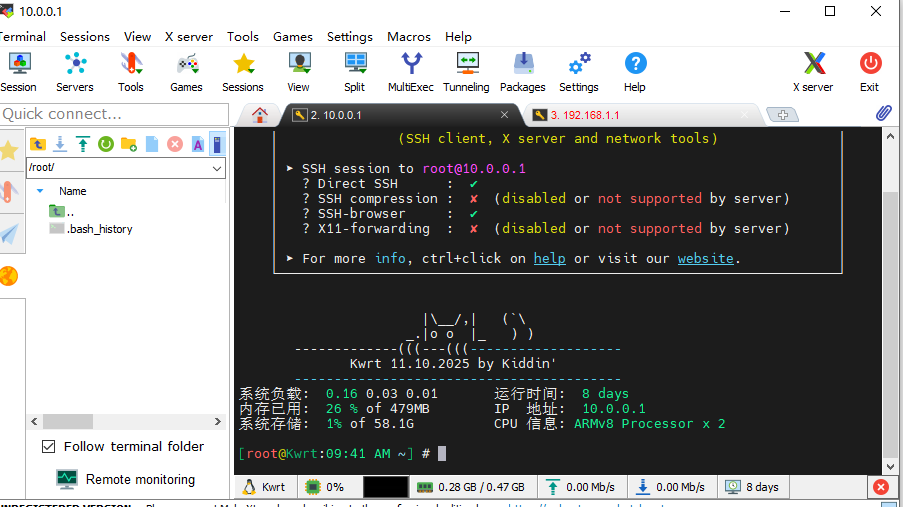This screenshot has height=507, width=903.
Task: Toggle Follow terminal folder checkbox
Action: [49, 447]
